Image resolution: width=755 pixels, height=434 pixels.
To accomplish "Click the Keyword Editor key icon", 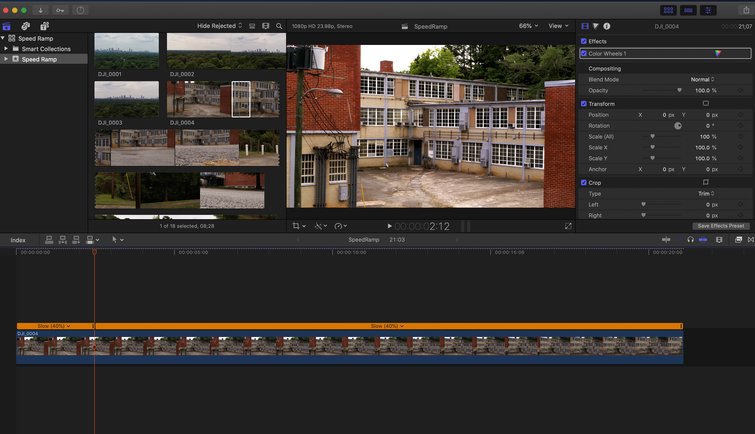I will 60,10.
